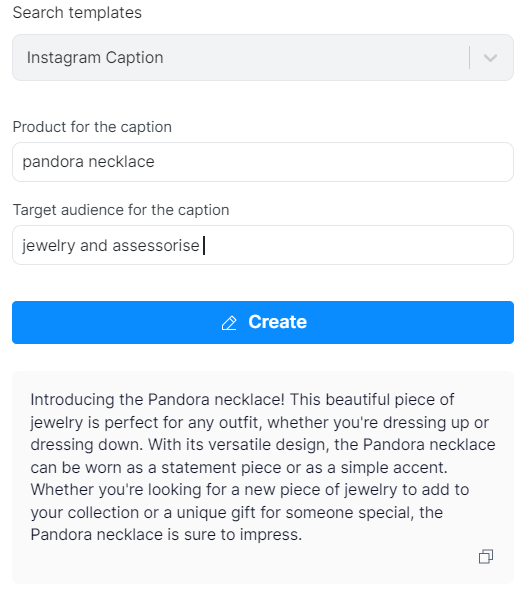Open the Instagram Caption template selector

(x=263, y=57)
